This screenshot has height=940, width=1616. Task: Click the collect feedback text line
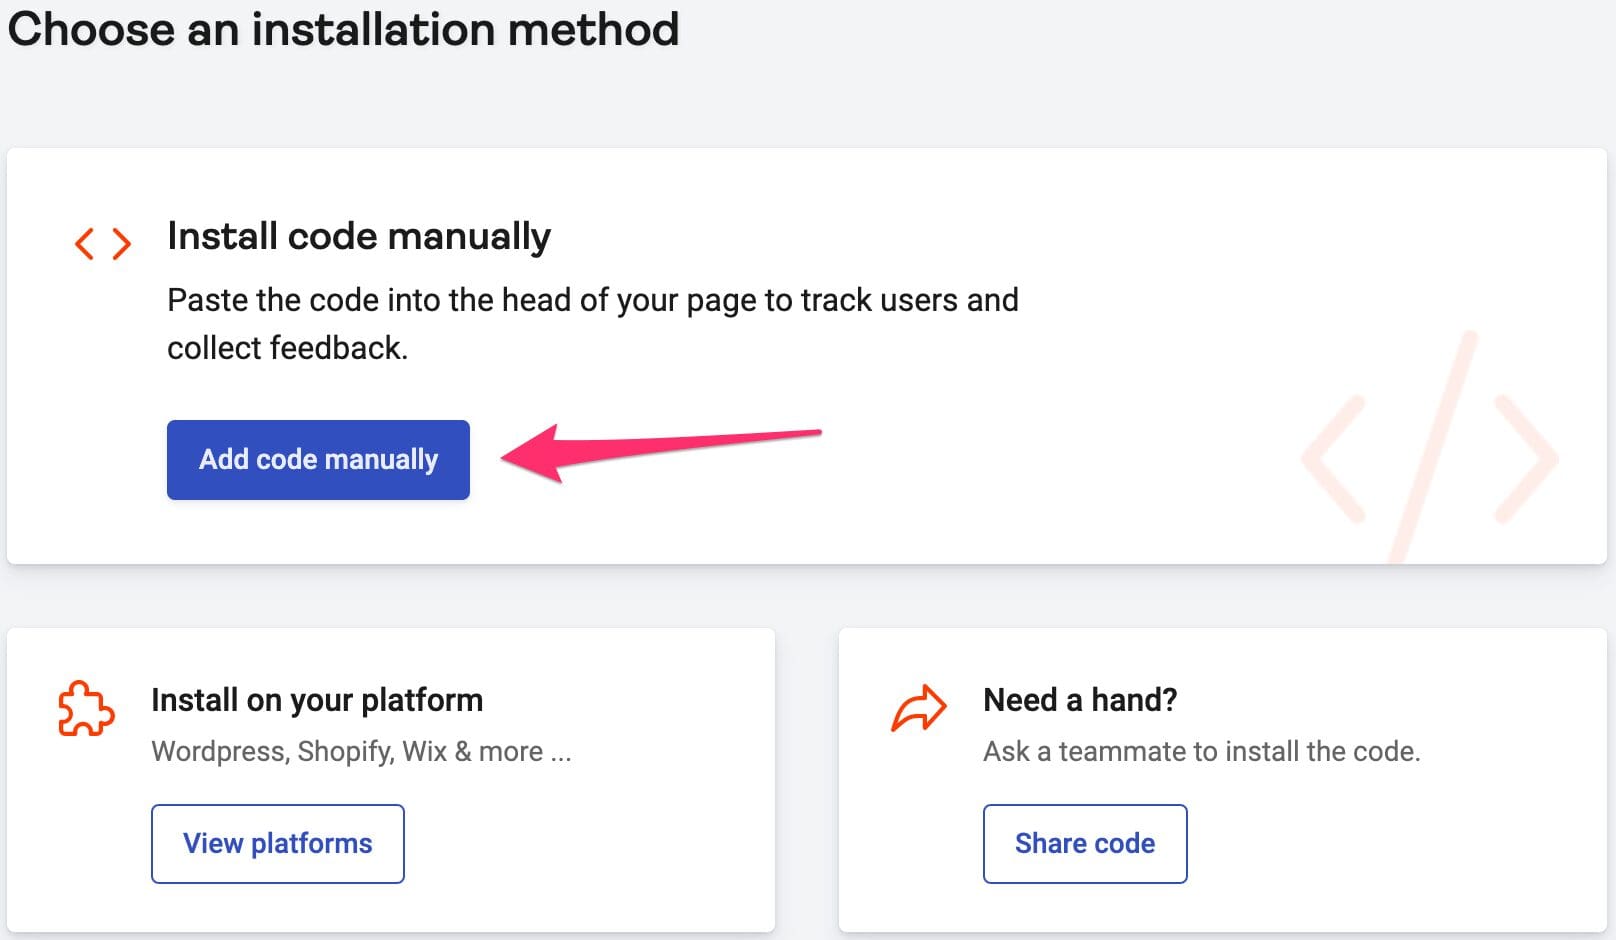[287, 348]
